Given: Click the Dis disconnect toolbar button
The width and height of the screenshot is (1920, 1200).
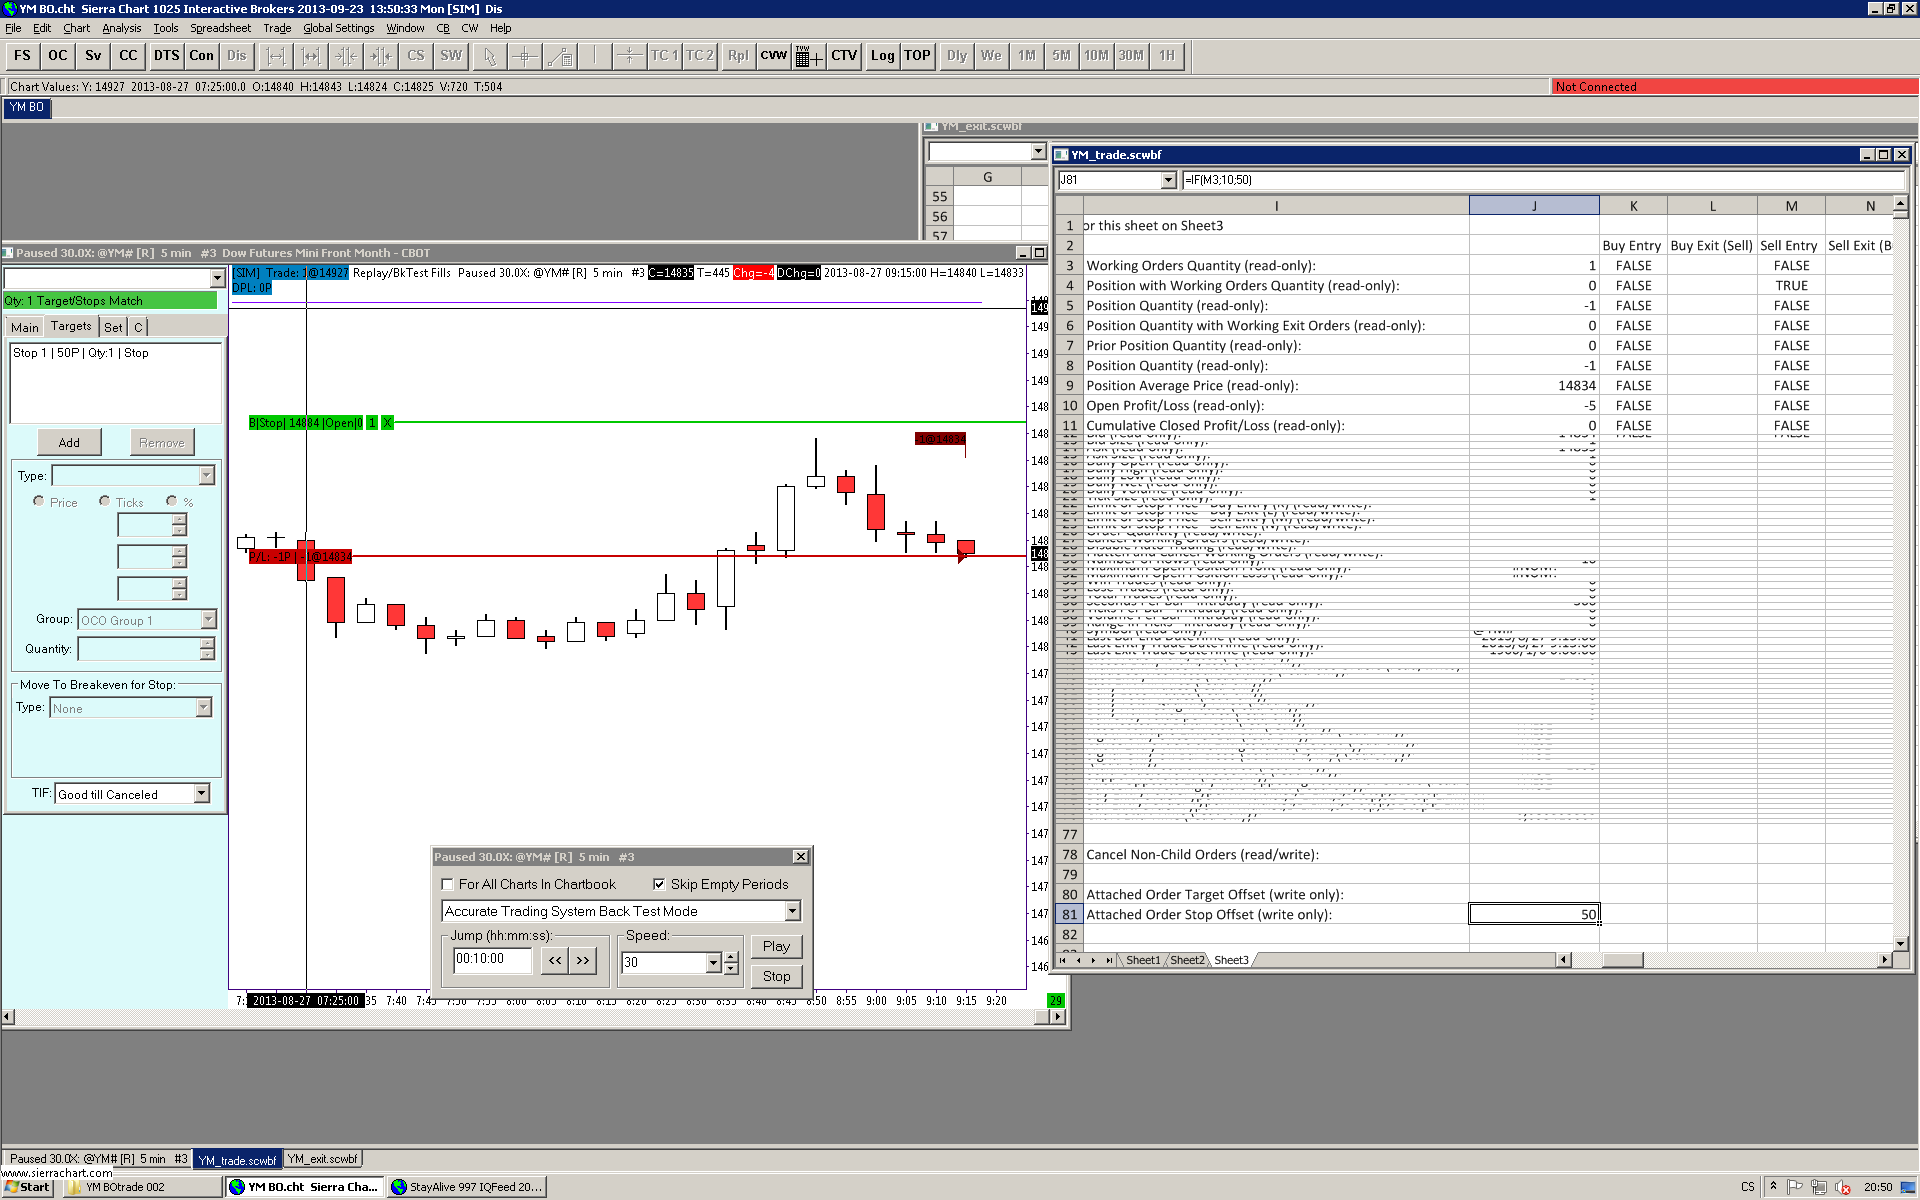Looking at the screenshot, I should point(236,56).
